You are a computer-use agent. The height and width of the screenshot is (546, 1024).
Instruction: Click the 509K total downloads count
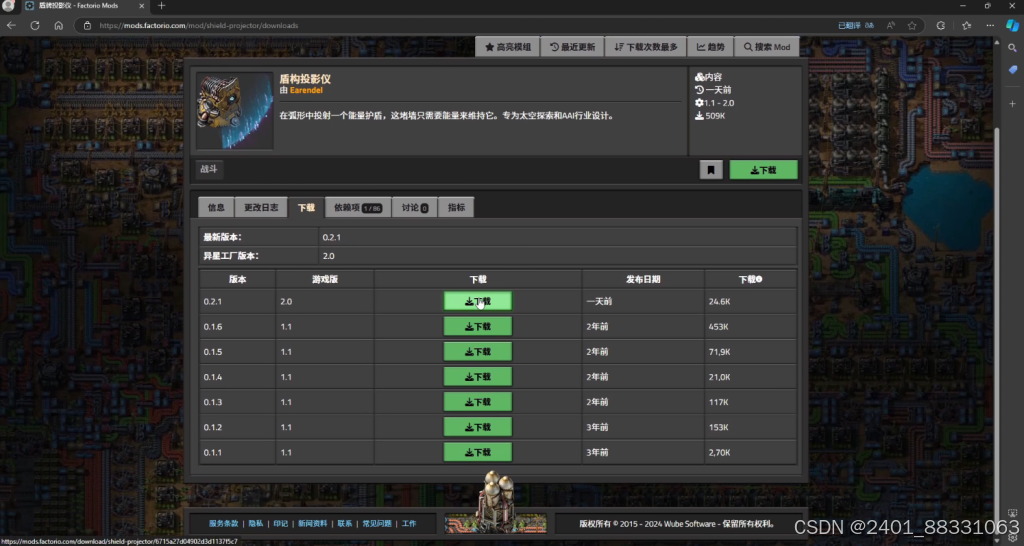[x=710, y=116]
